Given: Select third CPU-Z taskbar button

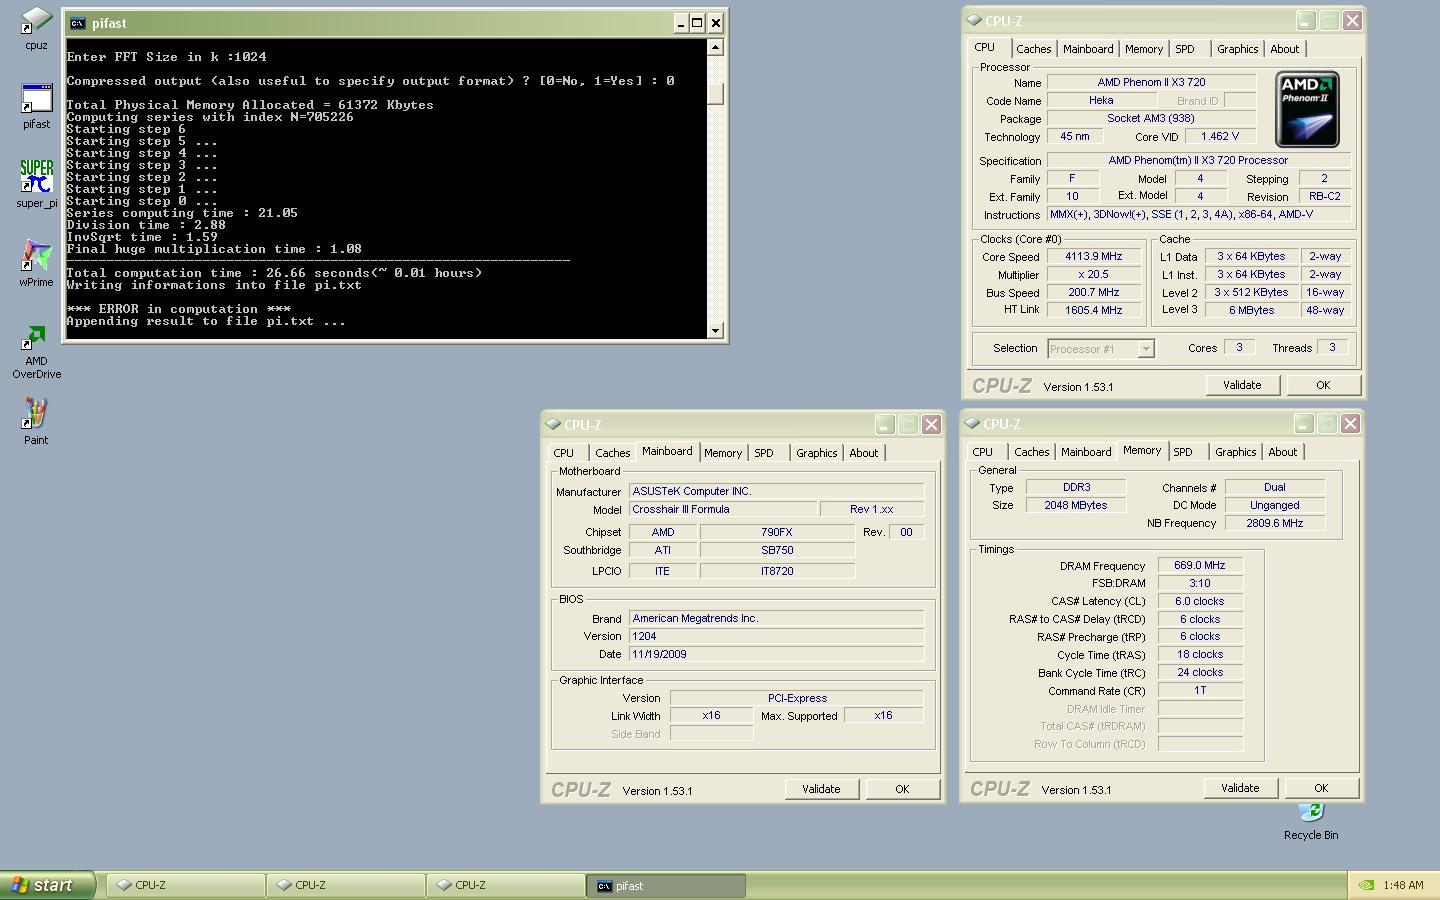Looking at the screenshot, I should [506, 885].
